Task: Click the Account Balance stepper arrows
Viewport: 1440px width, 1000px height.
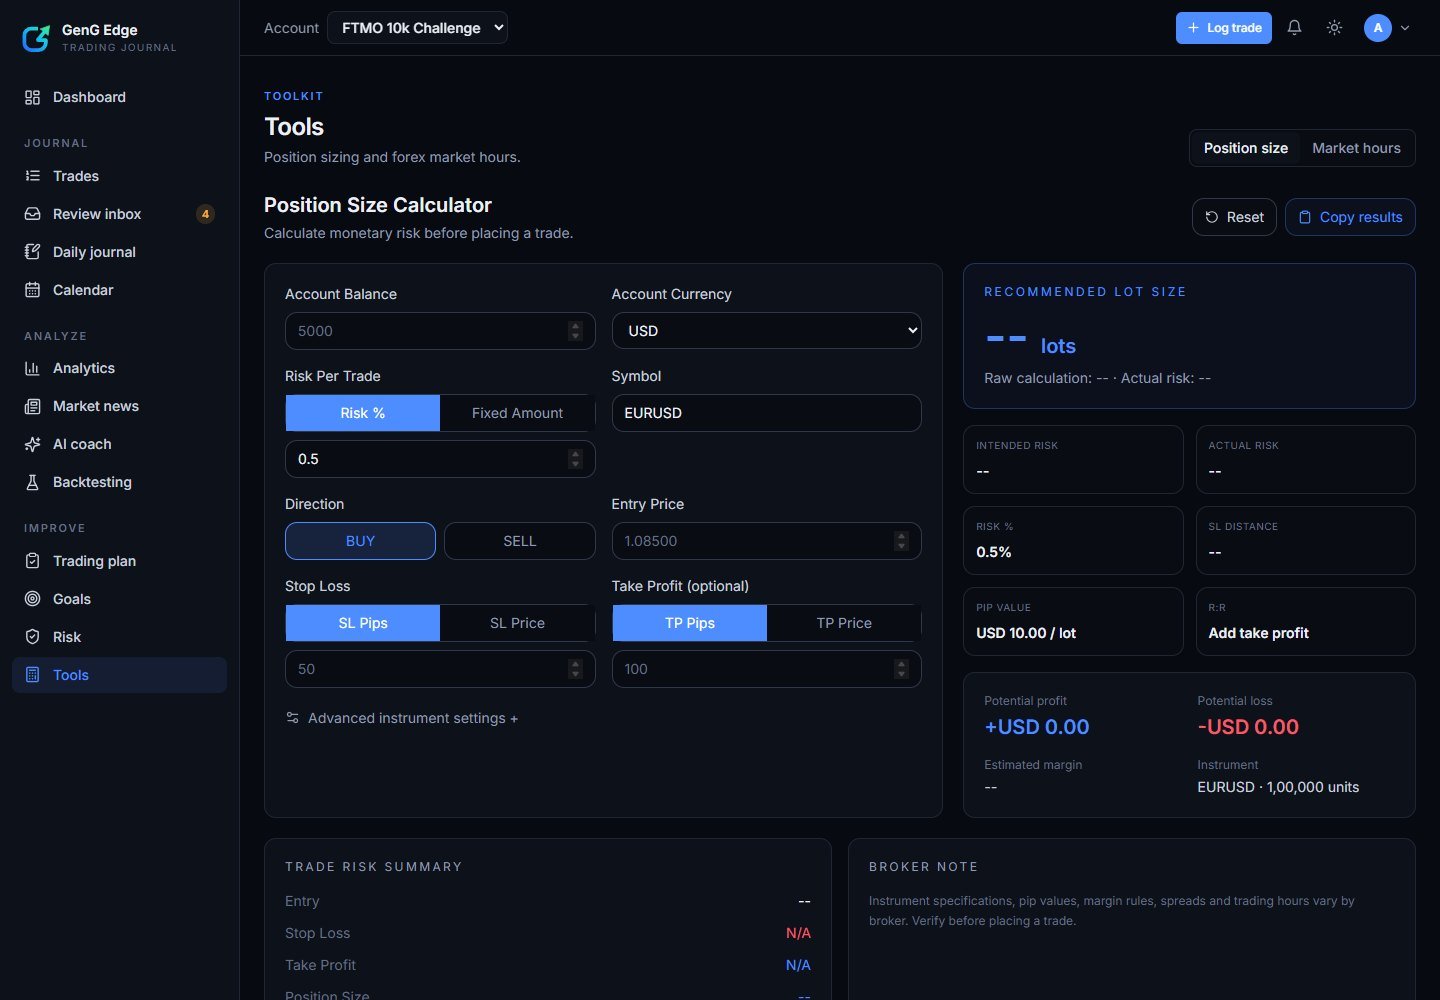Action: pos(575,331)
